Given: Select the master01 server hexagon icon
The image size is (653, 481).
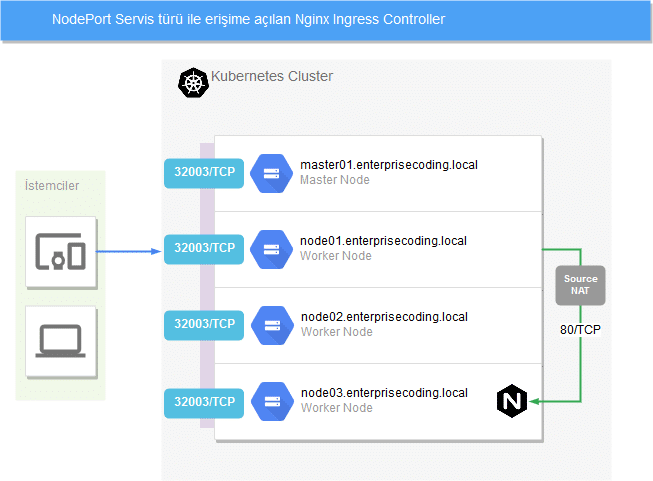Looking at the screenshot, I should point(271,173).
